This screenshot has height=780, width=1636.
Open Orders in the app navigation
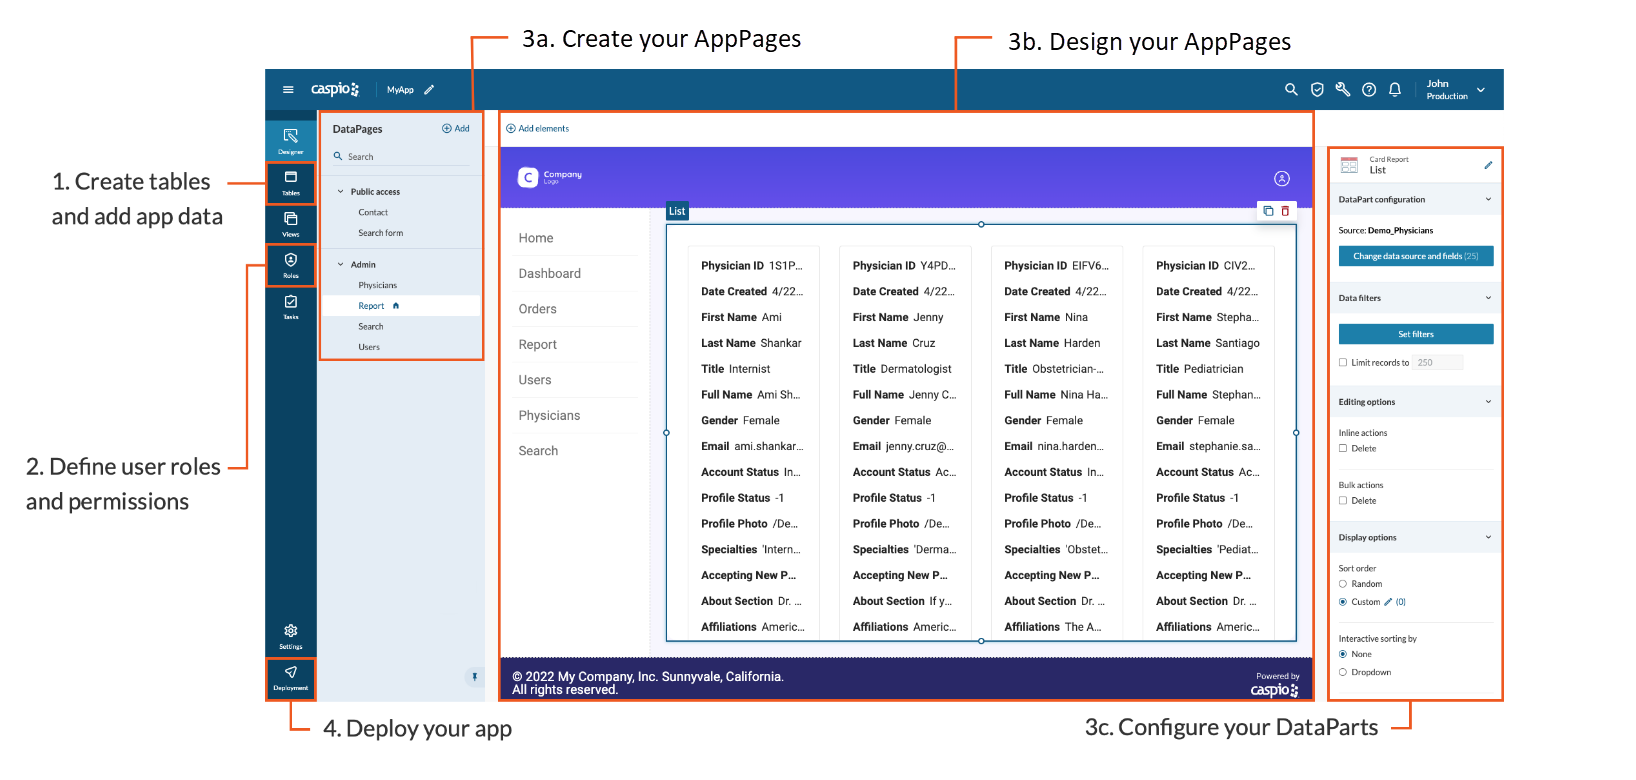click(537, 309)
